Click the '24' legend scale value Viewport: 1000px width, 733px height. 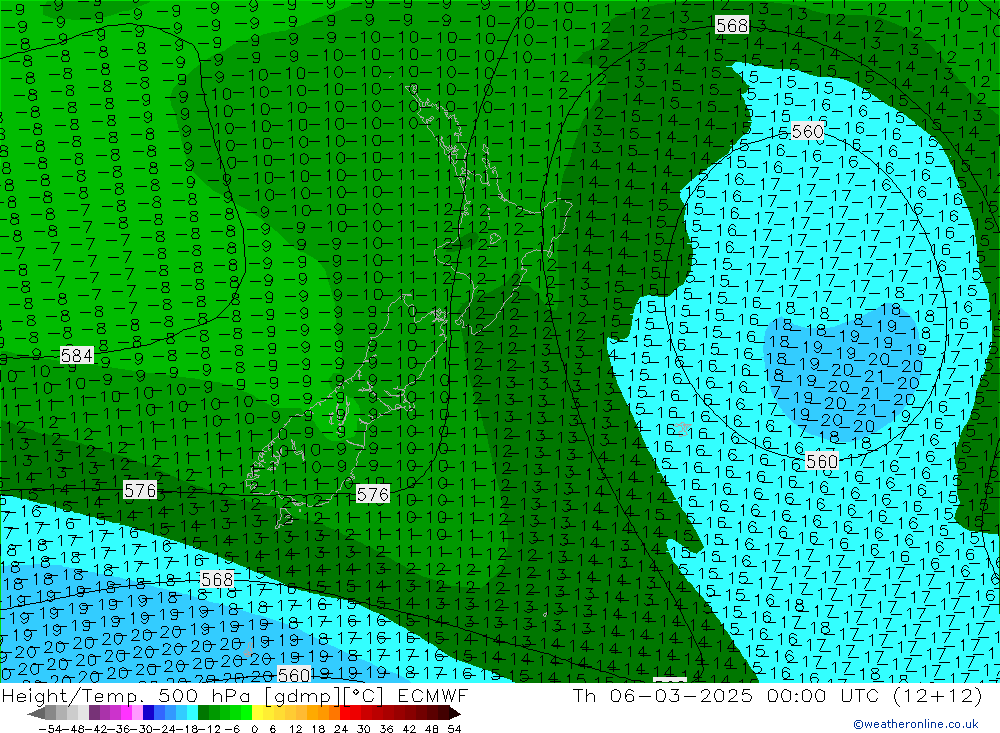[x=341, y=729]
